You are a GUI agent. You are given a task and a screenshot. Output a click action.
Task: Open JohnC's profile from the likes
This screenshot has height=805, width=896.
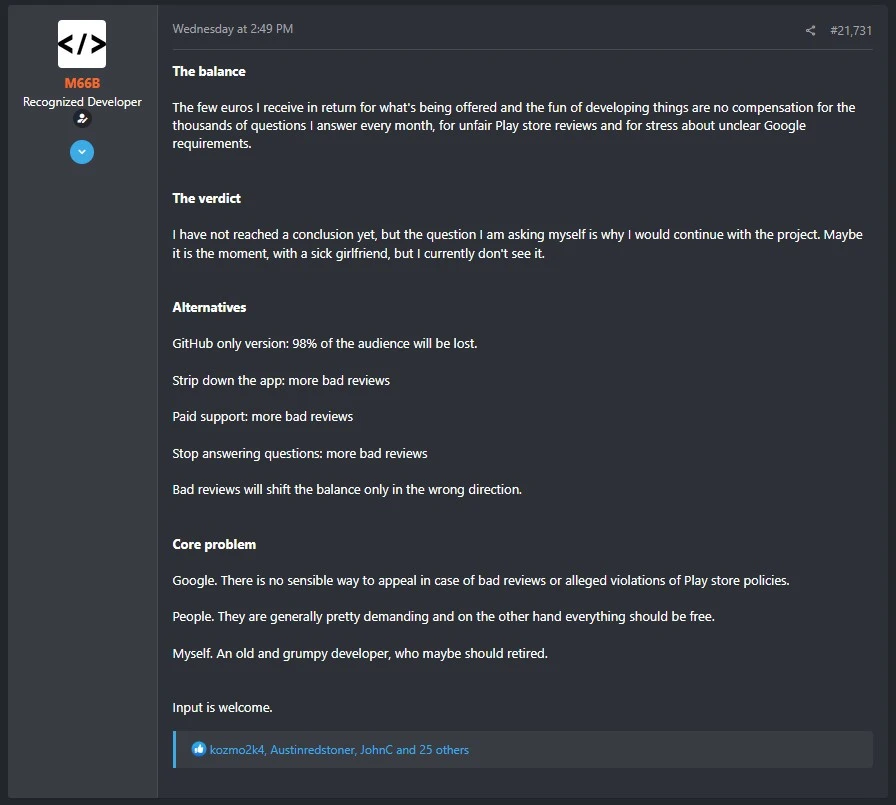click(376, 749)
